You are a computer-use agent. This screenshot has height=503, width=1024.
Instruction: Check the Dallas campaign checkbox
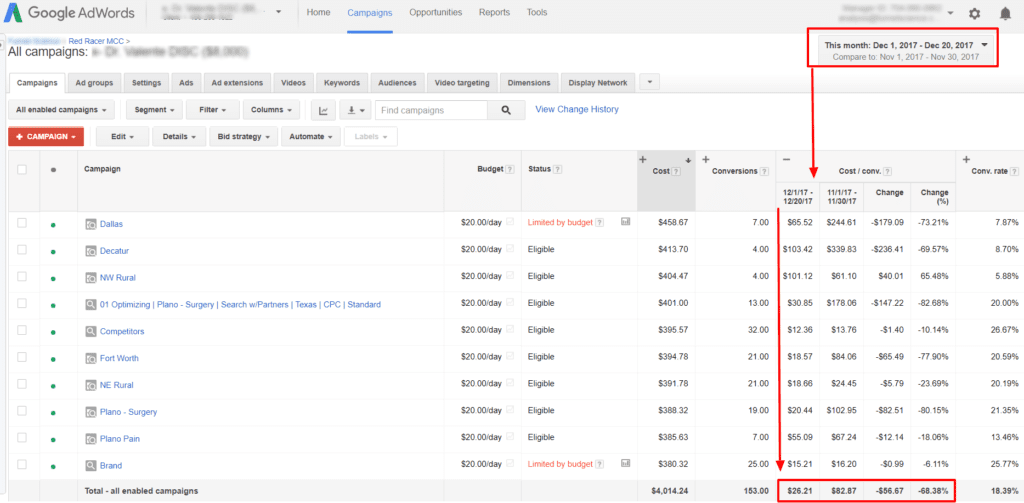[22, 222]
